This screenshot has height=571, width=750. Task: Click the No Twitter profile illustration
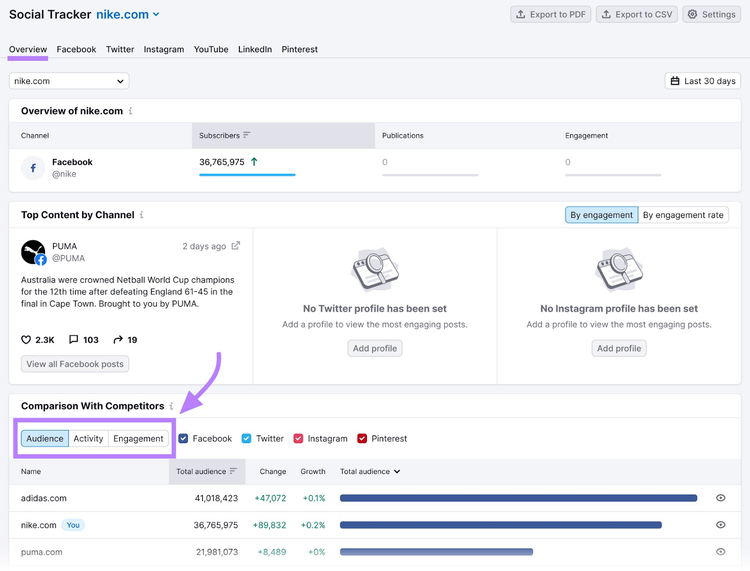[x=375, y=270]
